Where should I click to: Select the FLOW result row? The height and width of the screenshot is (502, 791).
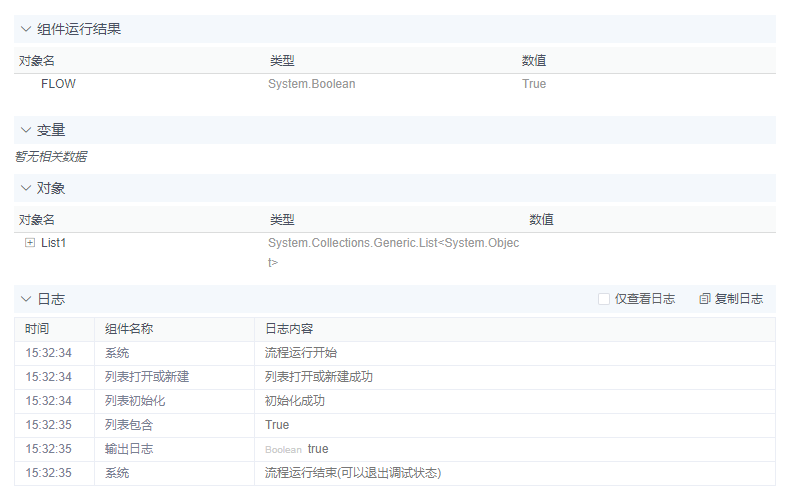click(x=395, y=84)
